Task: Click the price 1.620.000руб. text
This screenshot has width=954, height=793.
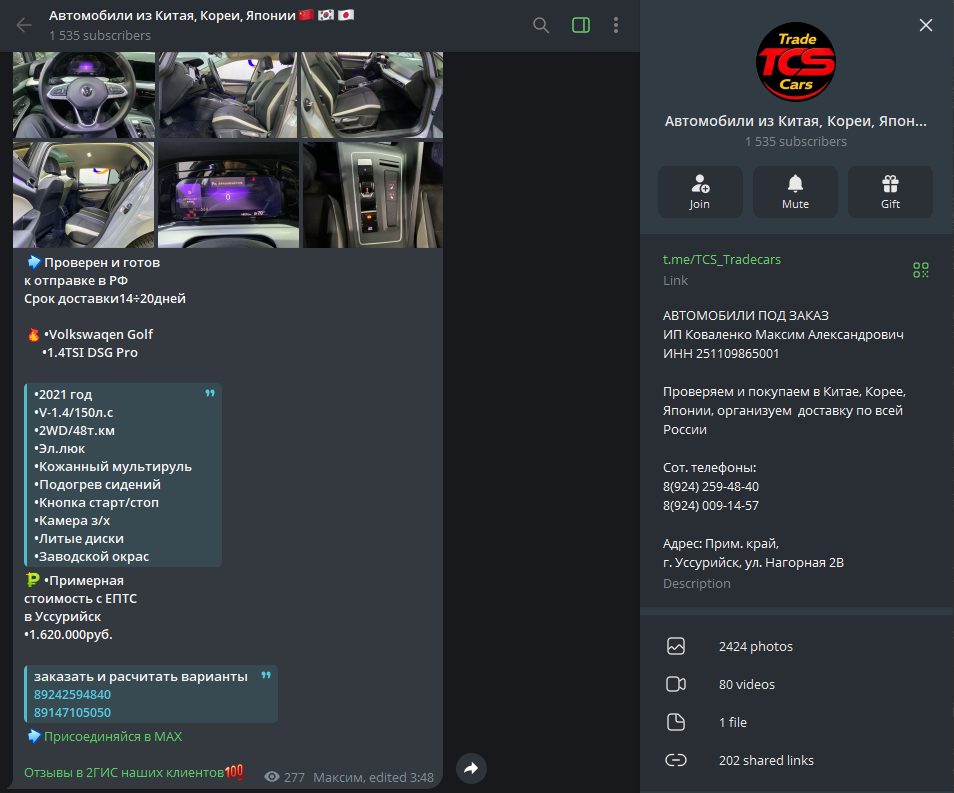Action: pos(68,634)
